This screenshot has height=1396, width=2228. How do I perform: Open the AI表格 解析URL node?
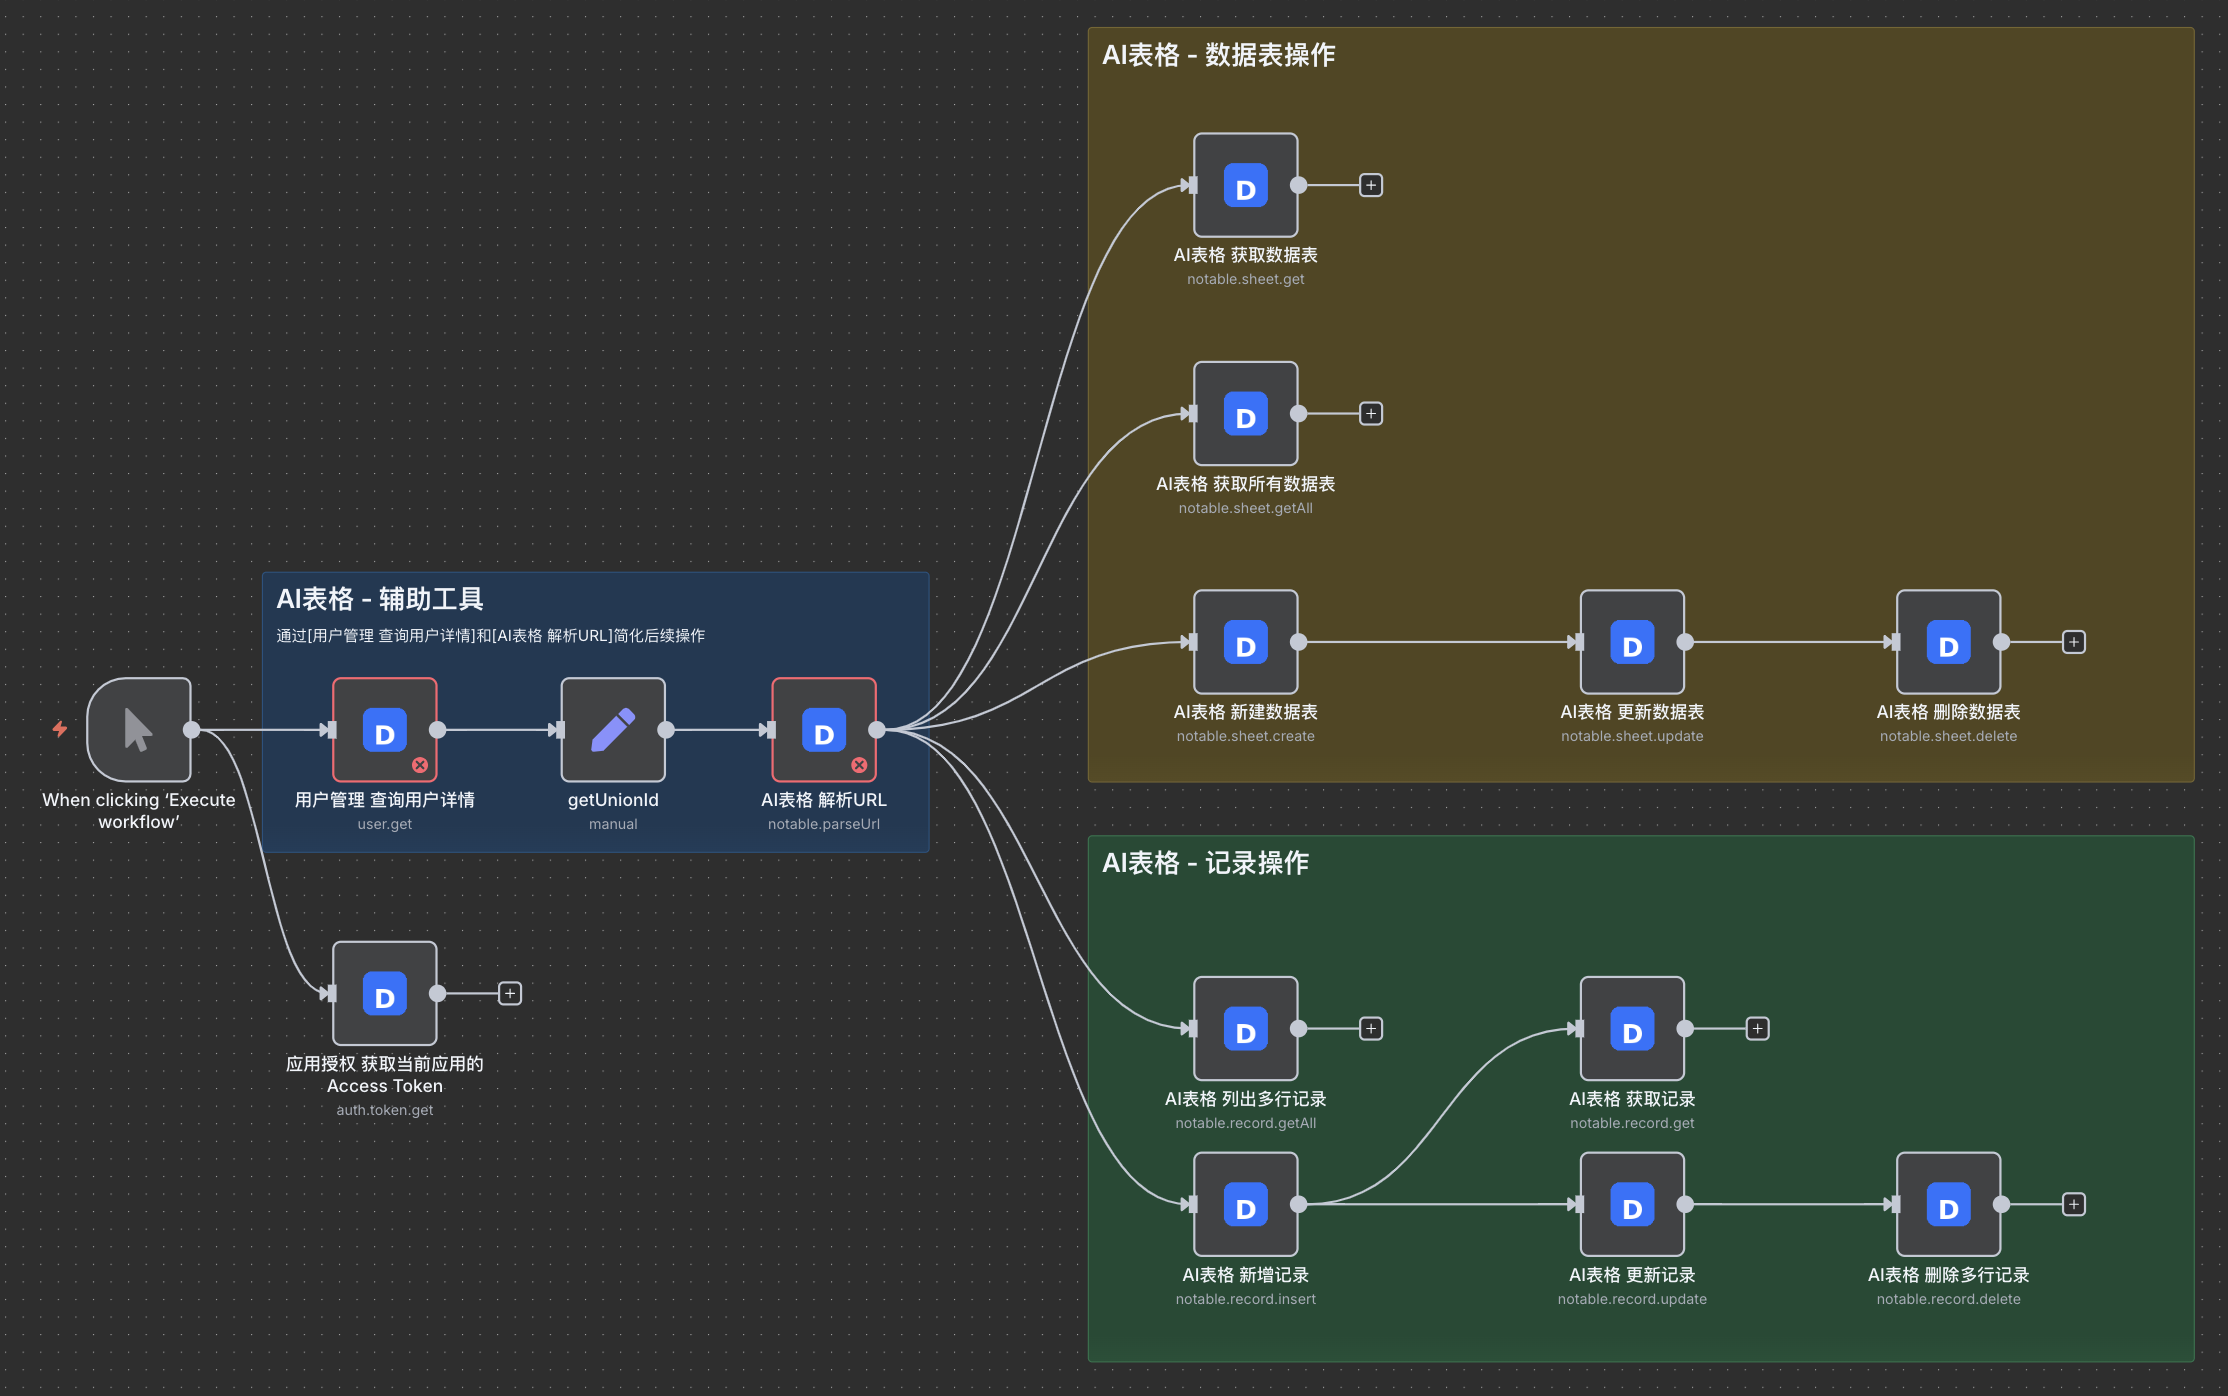pyautogui.click(x=822, y=731)
